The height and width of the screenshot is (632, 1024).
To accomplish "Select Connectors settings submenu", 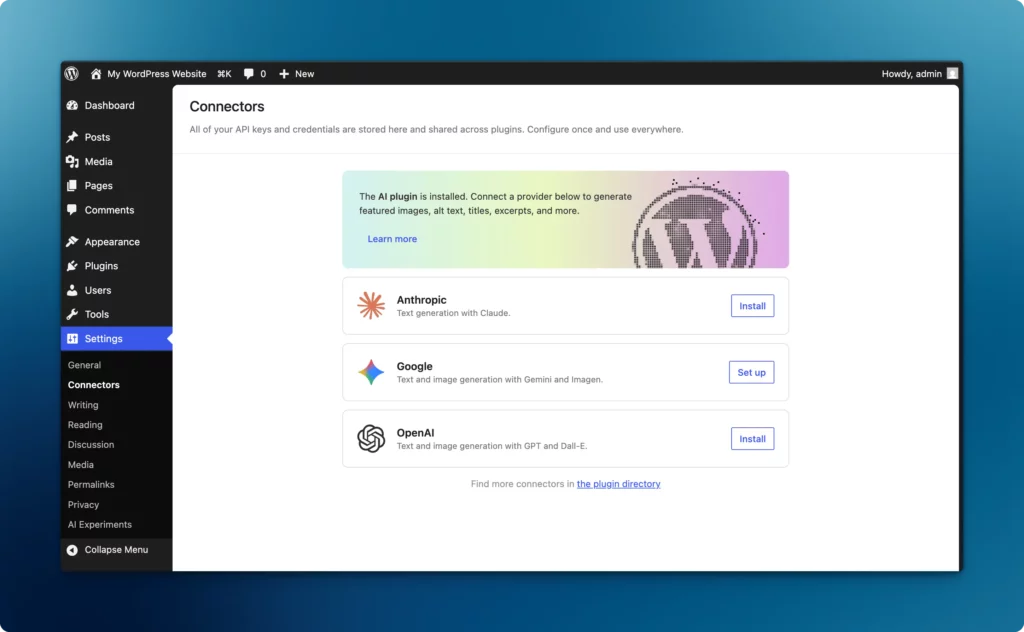I will [93, 385].
